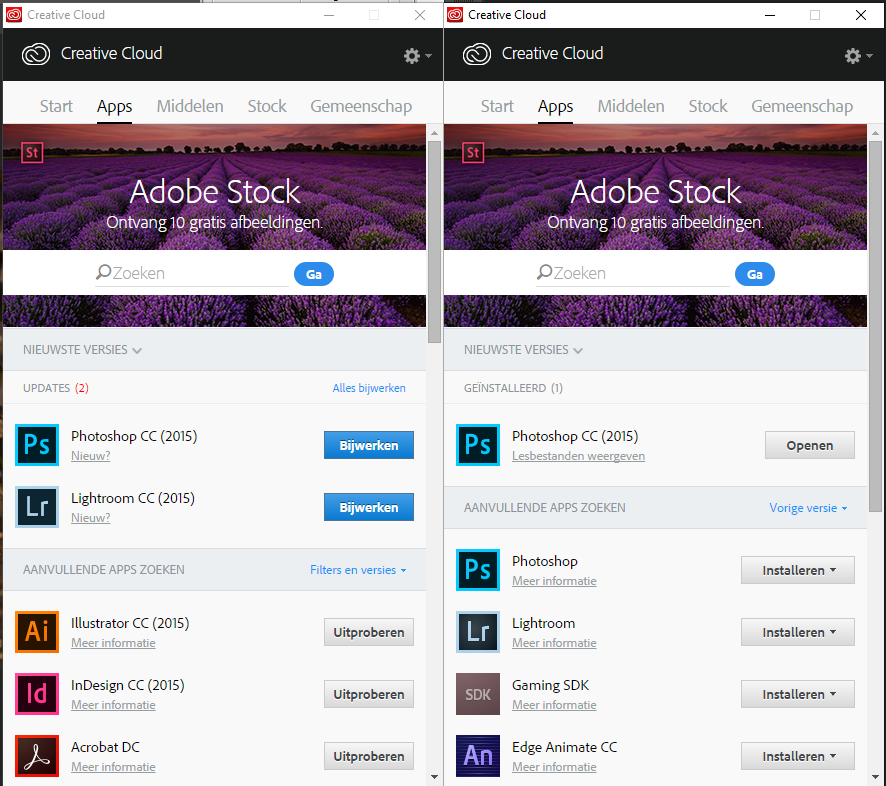
Task: Click search magnifier icon in right window
Action: click(x=544, y=272)
